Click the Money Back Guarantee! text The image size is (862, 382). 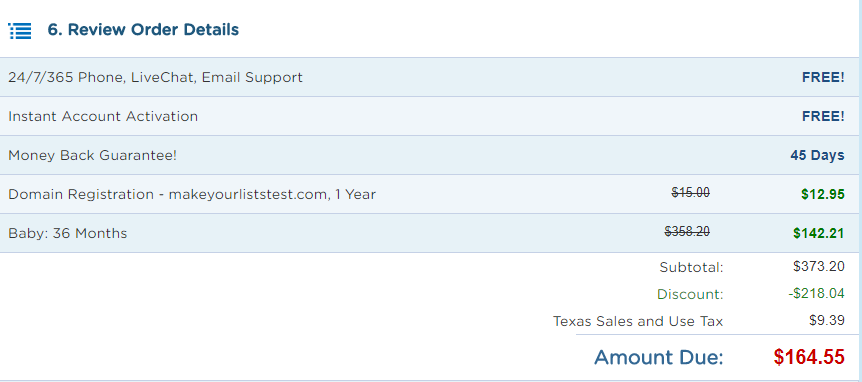92,156
